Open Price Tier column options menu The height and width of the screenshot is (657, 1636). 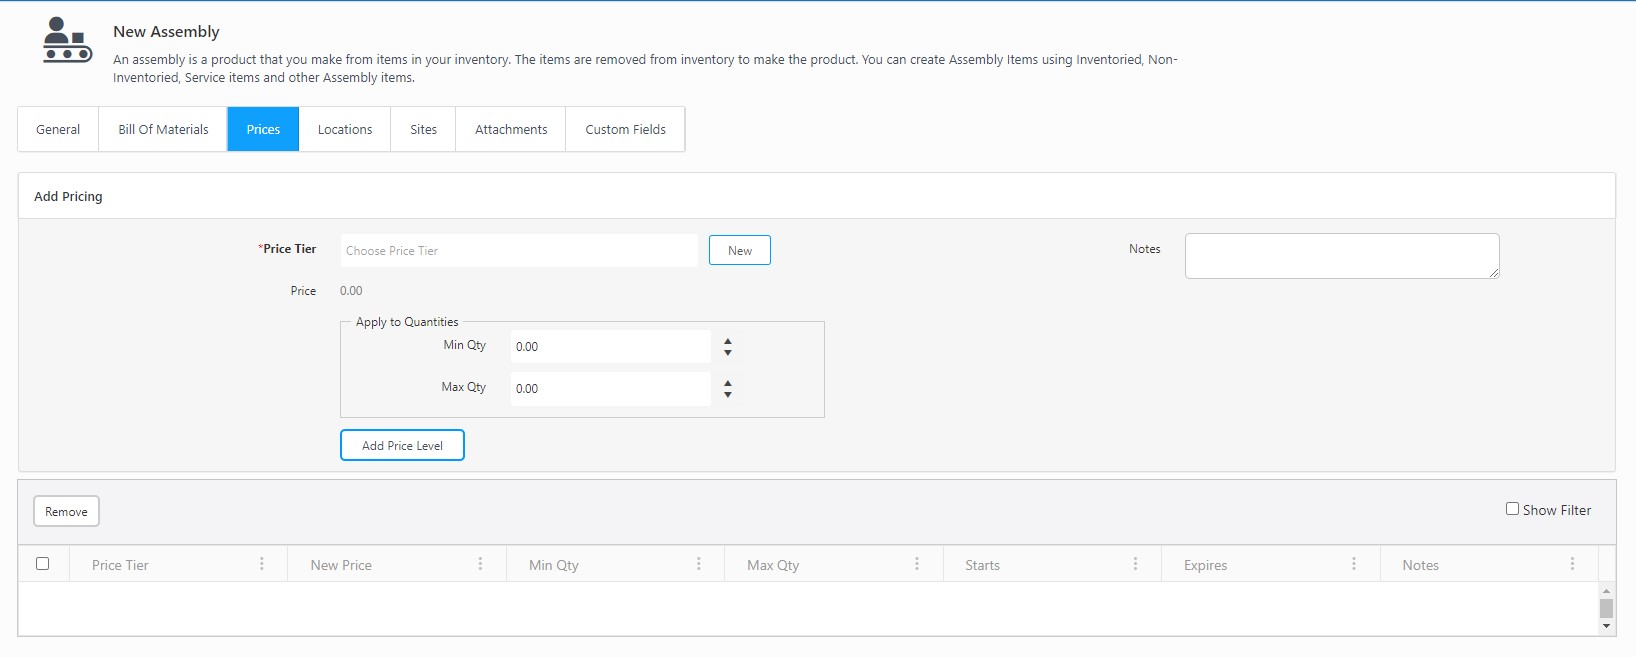point(262,564)
